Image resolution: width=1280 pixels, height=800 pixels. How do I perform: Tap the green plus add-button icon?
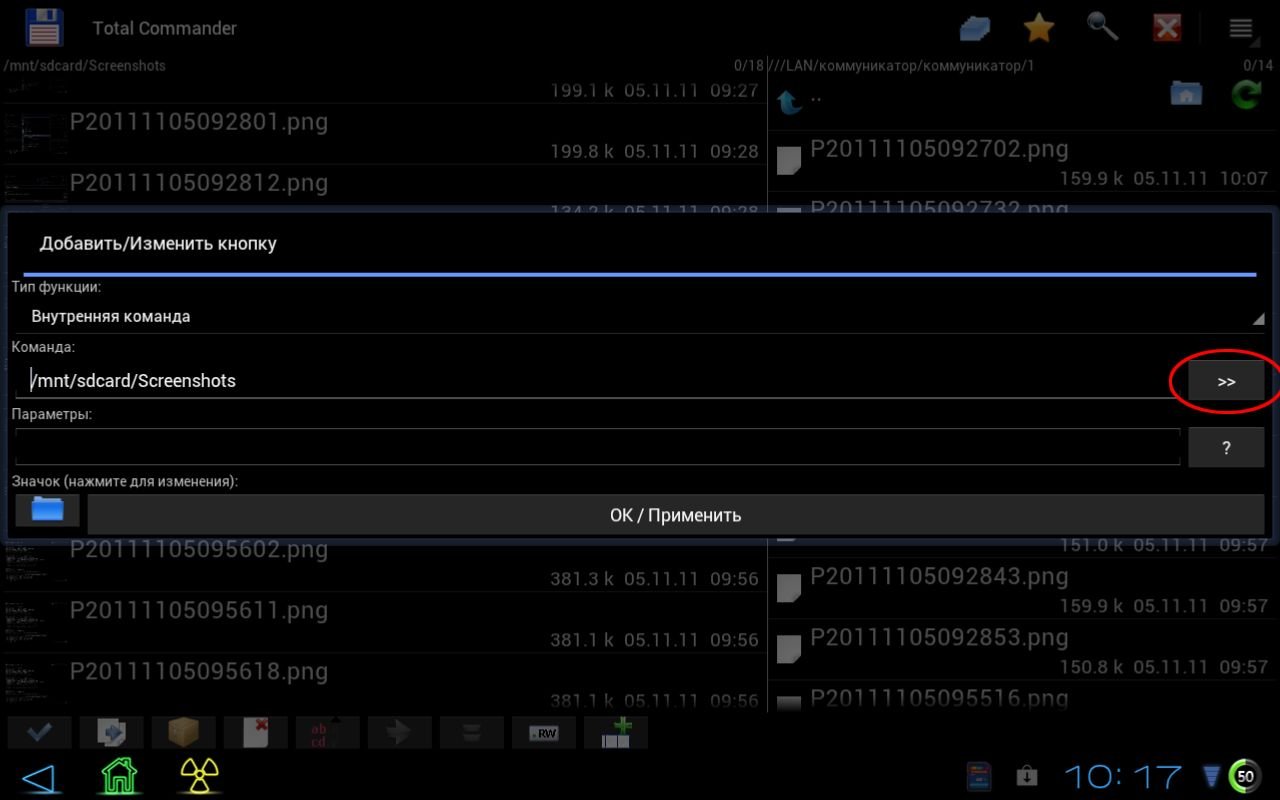tap(616, 733)
